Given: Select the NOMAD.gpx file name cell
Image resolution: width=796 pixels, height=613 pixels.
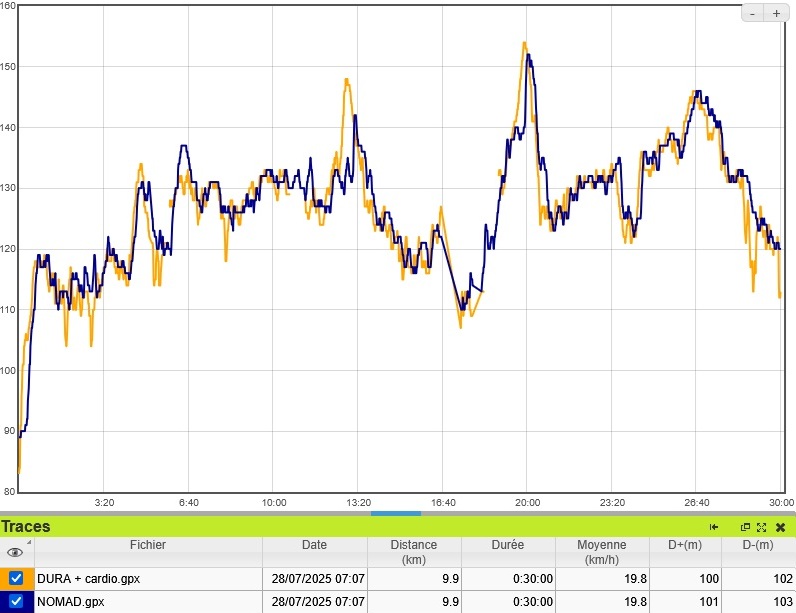Looking at the screenshot, I should pos(70,602).
